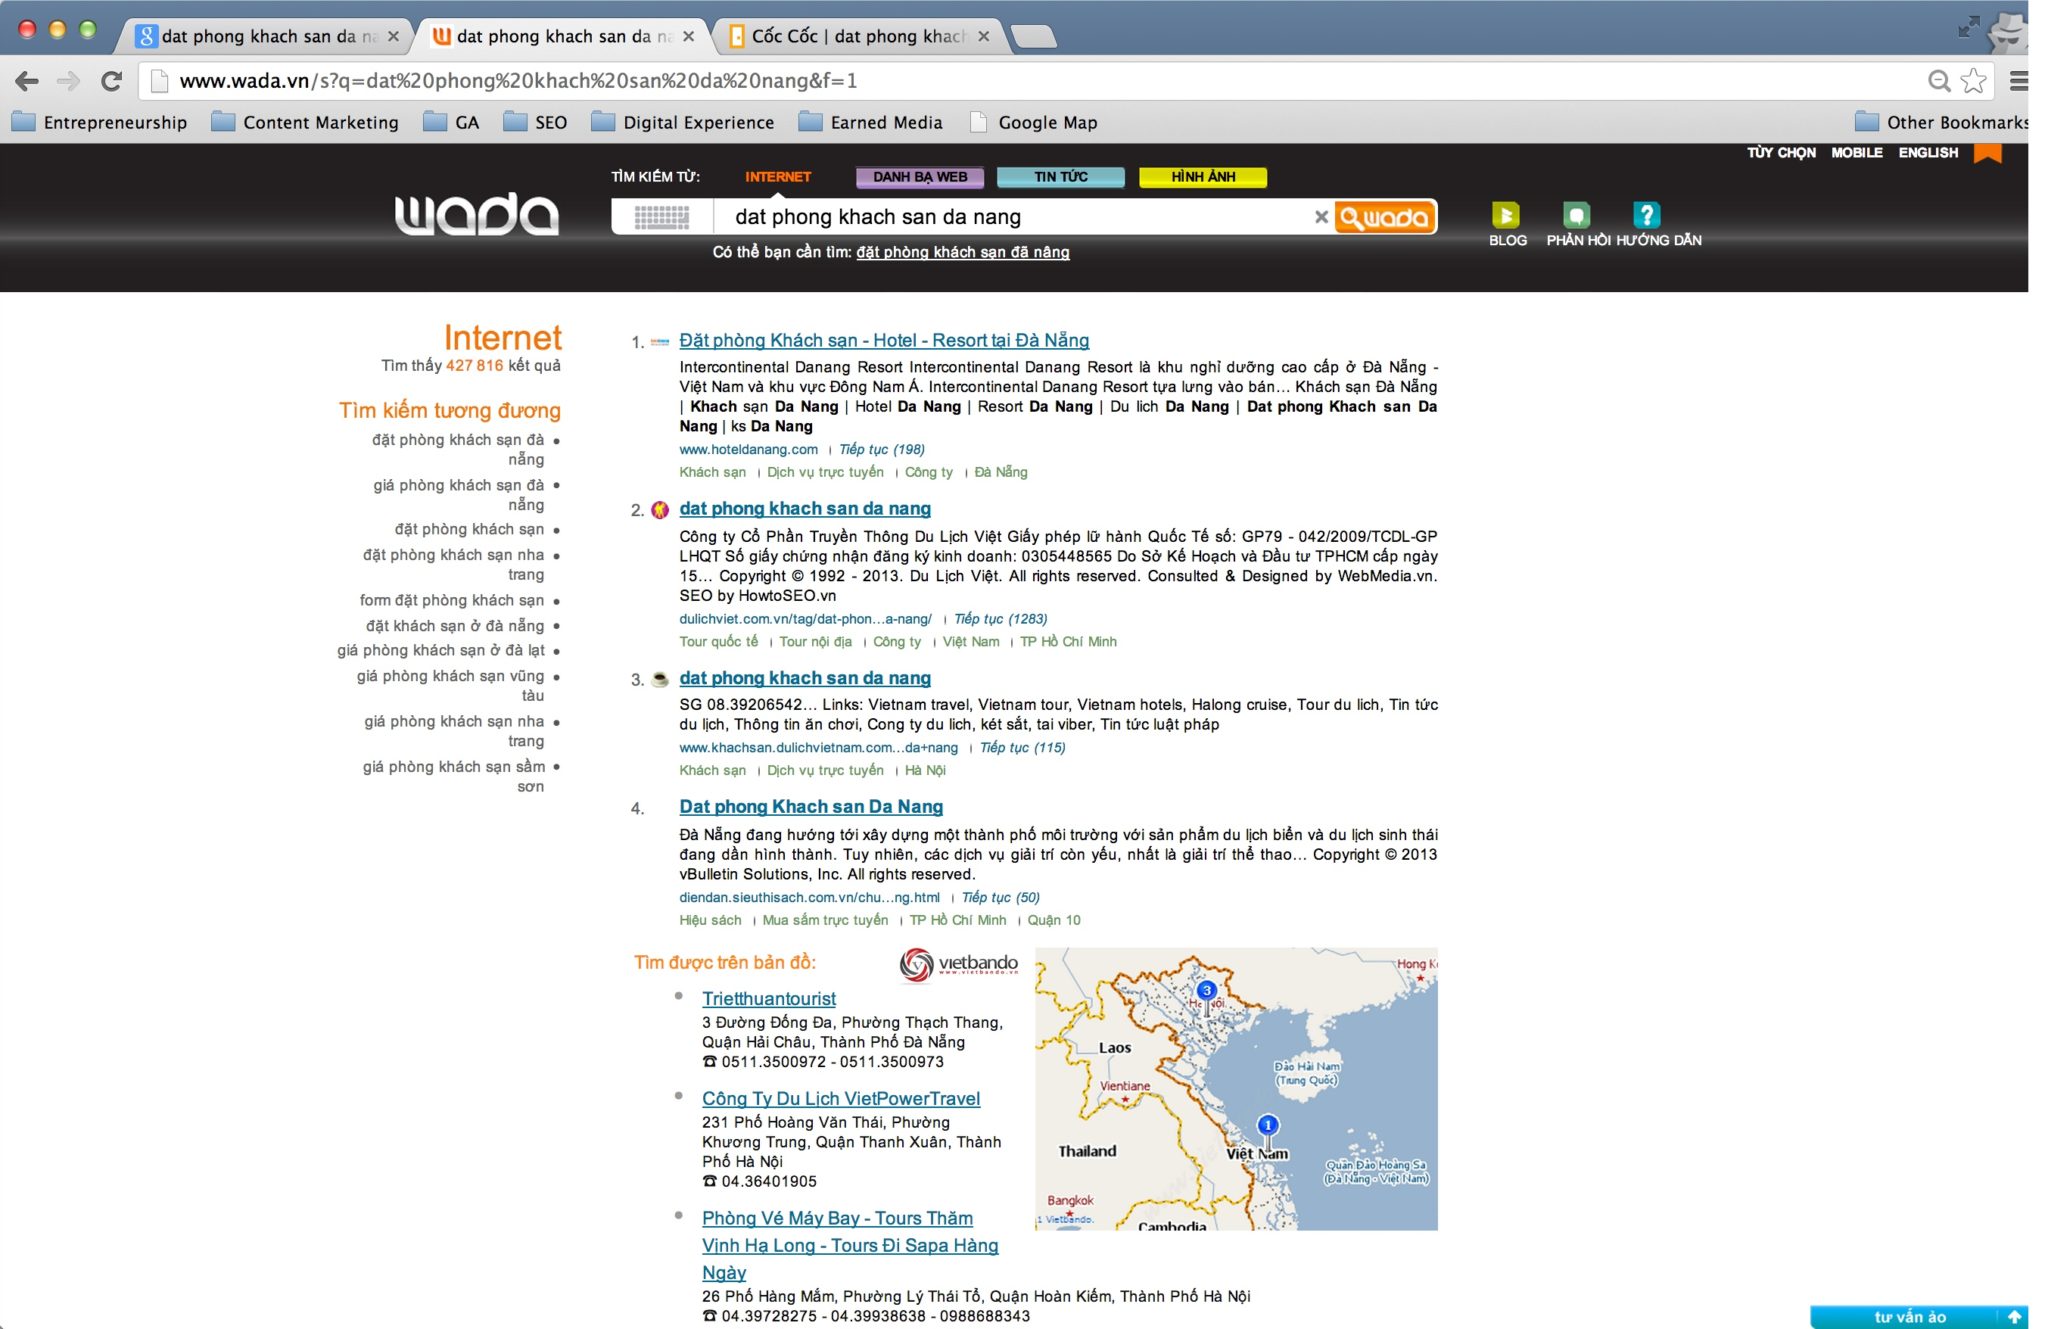
Task: Click related search giá phòng khách sạn ở đà lạt
Action: coord(441,650)
